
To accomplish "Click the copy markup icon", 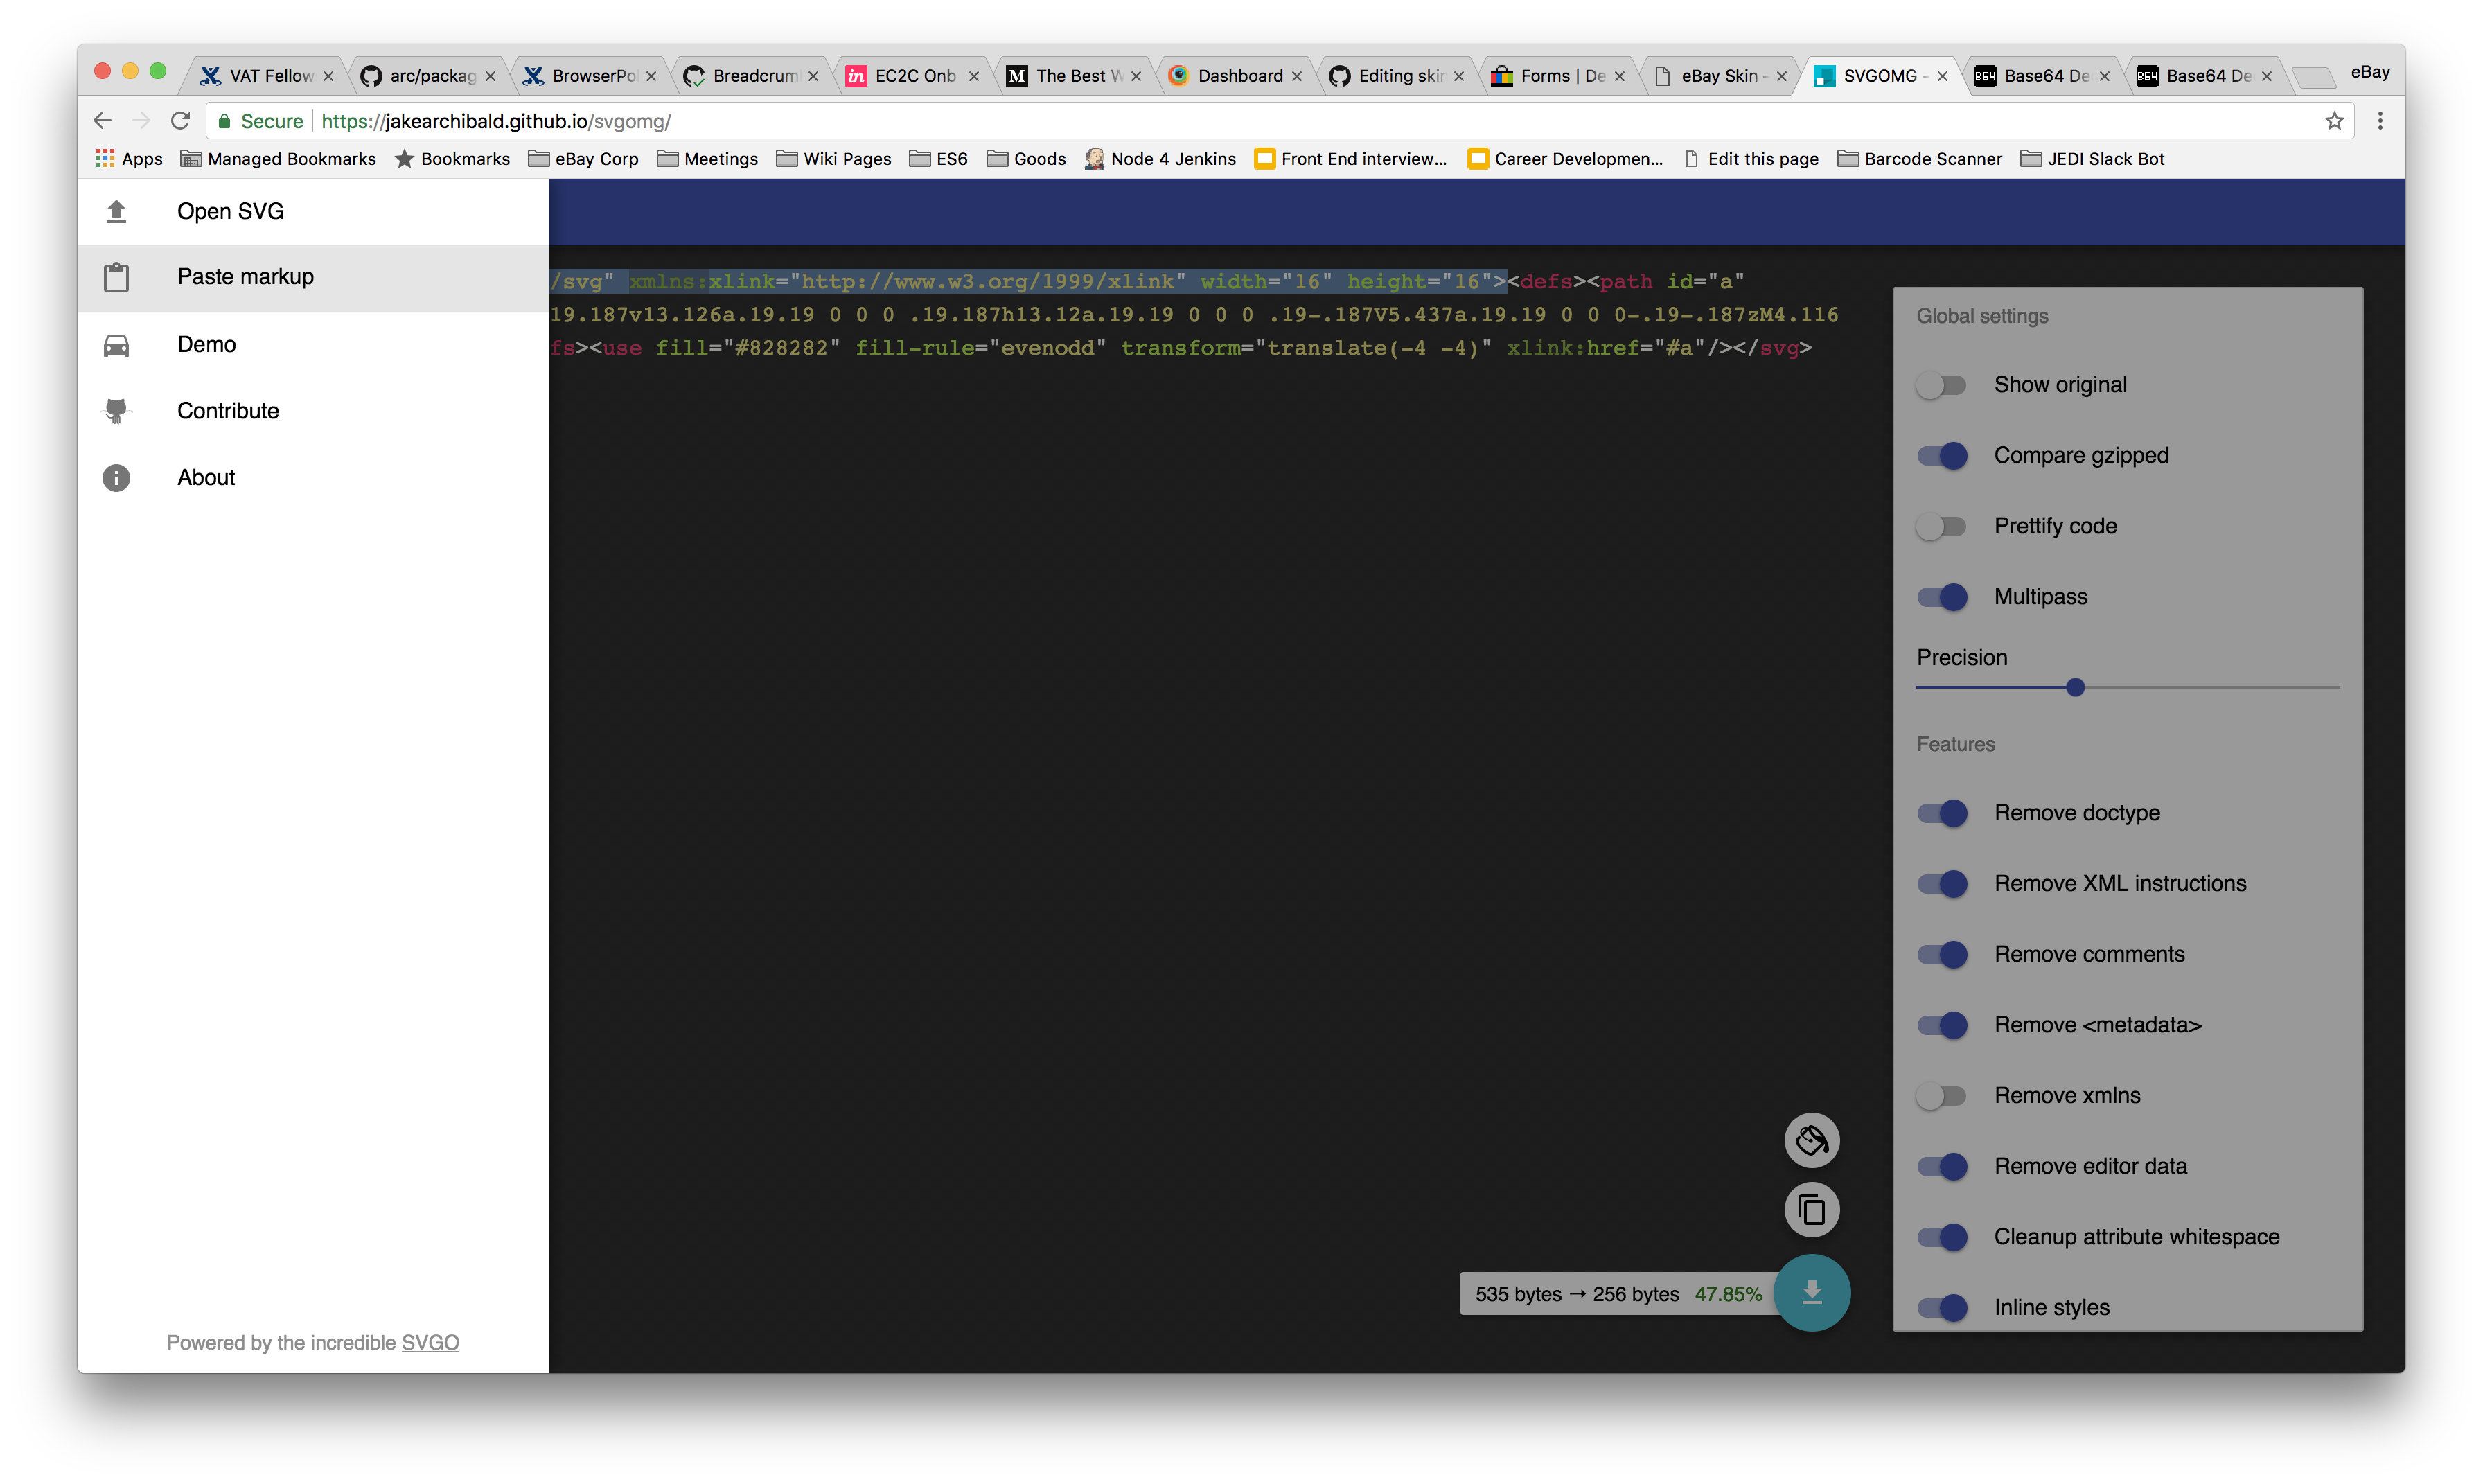I will 1812,1210.
